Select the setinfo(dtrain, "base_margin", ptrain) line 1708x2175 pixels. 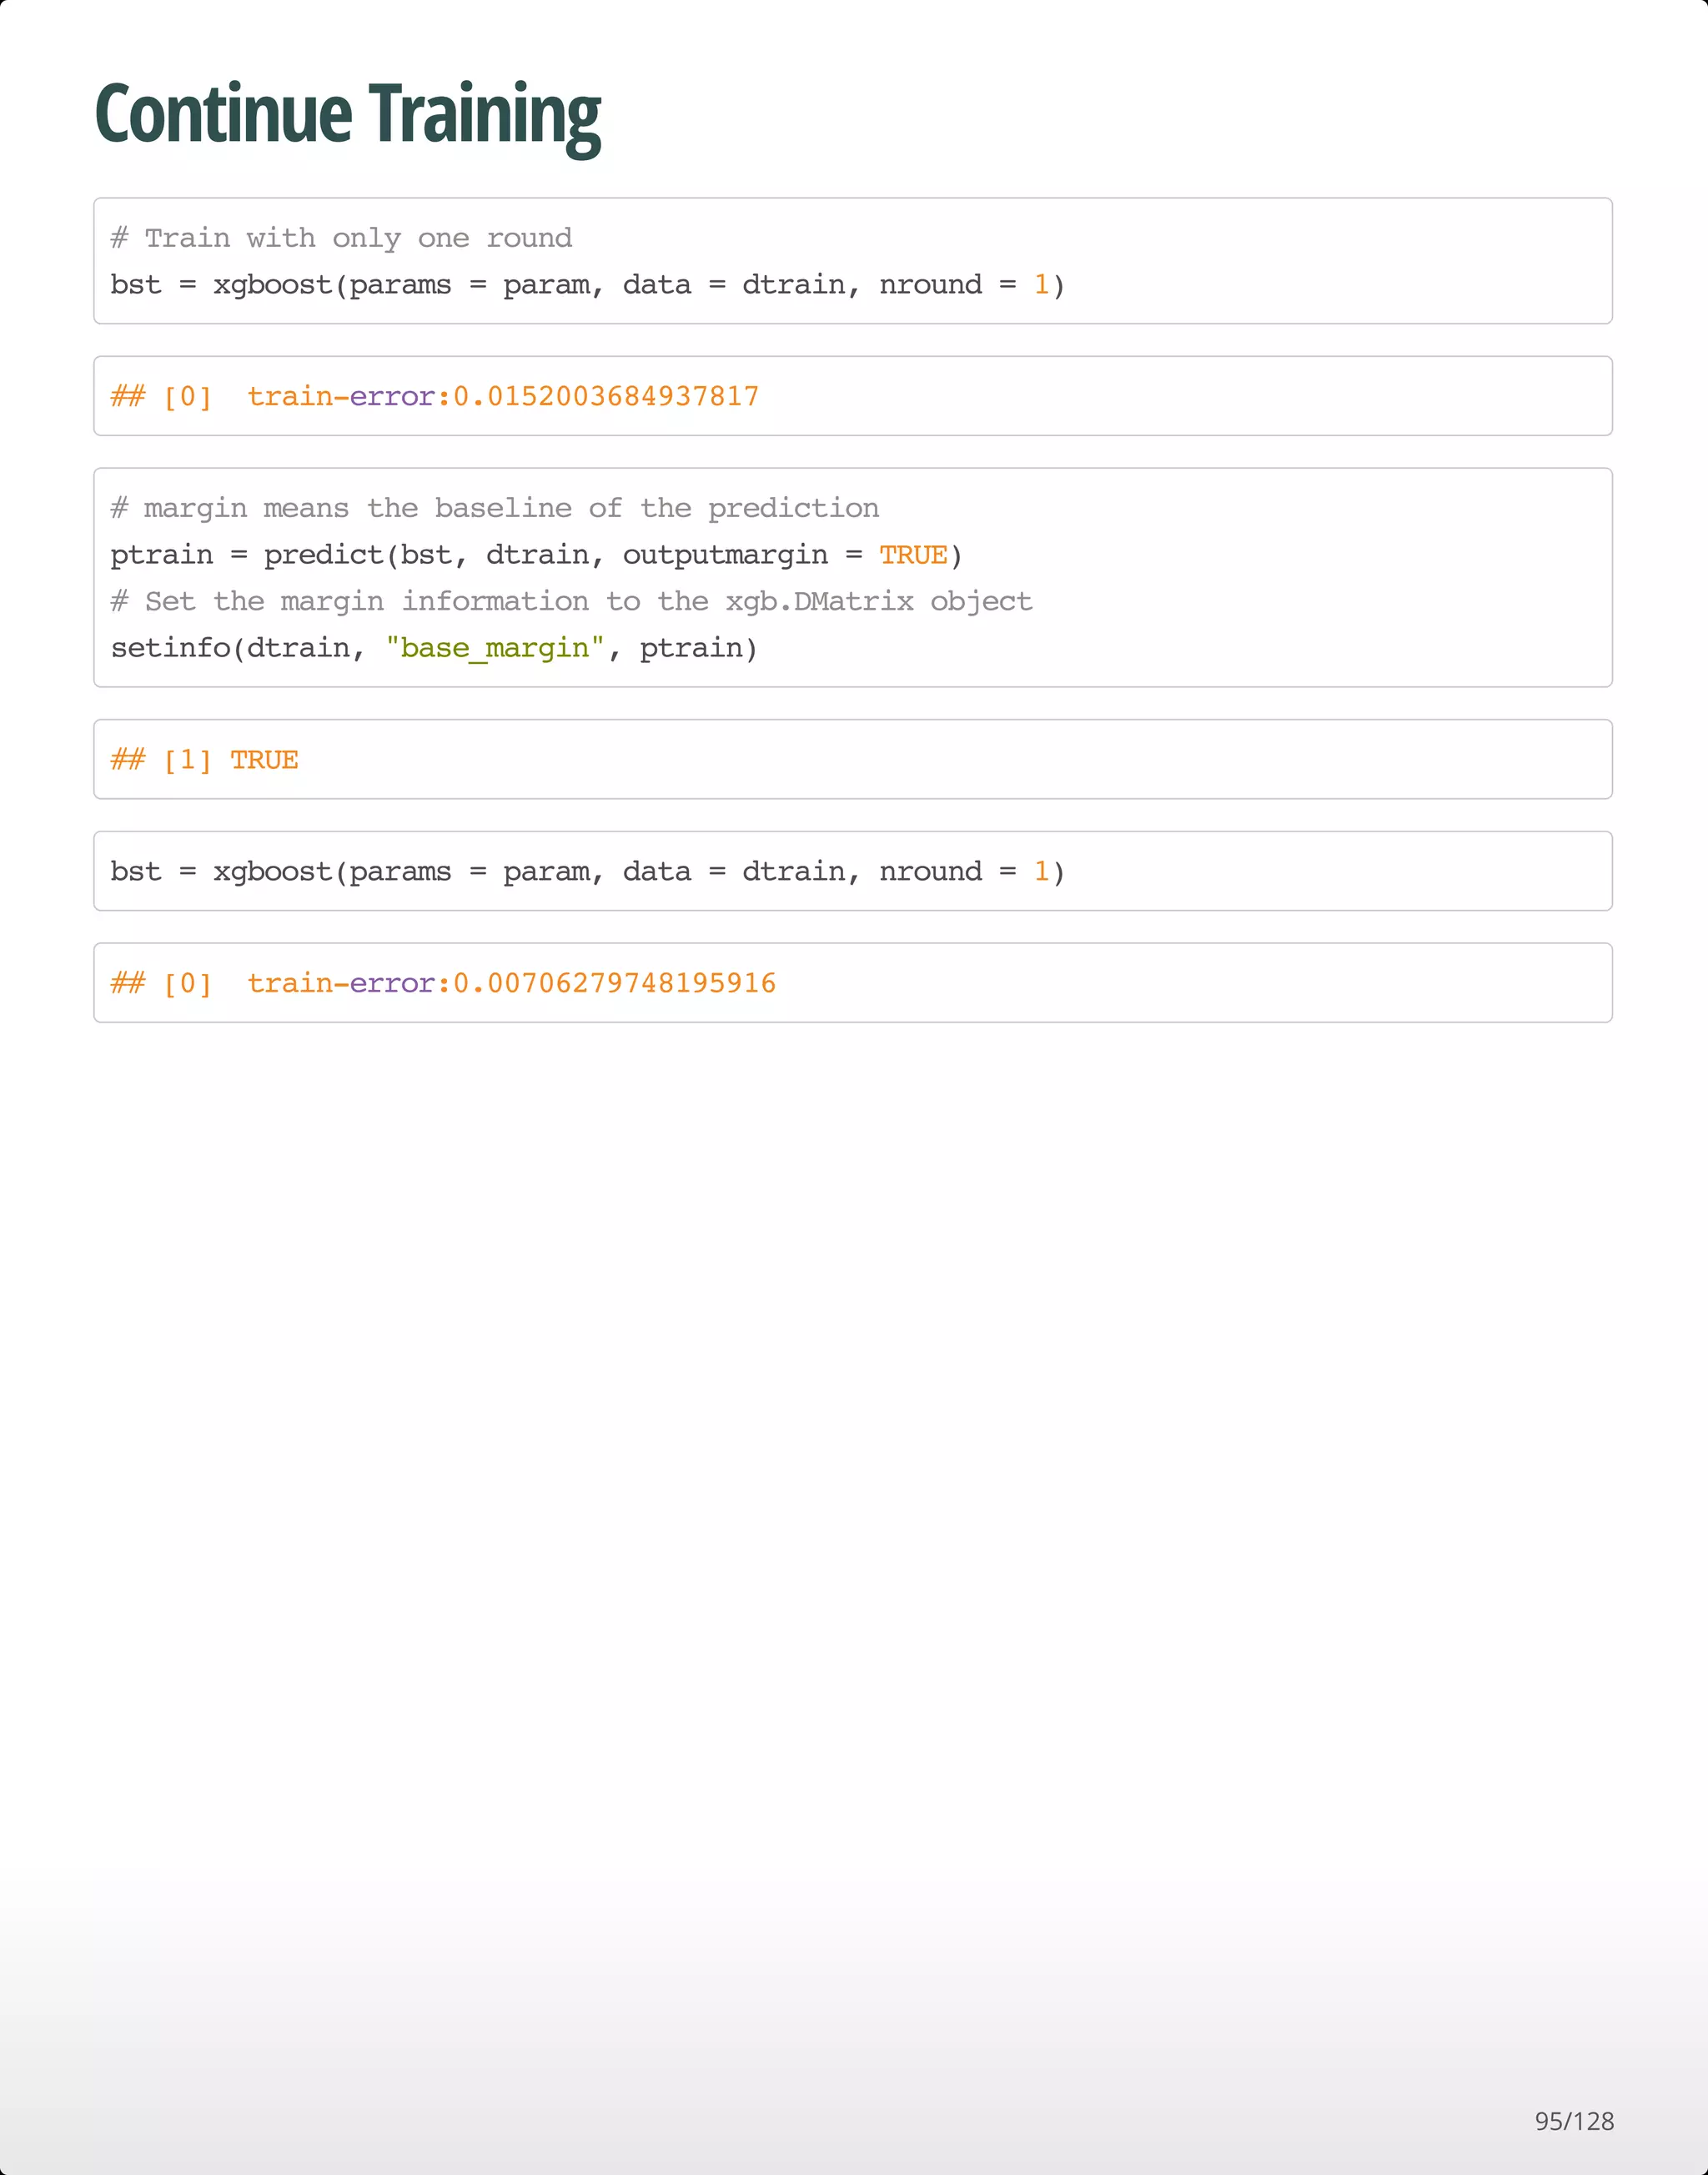(434, 648)
